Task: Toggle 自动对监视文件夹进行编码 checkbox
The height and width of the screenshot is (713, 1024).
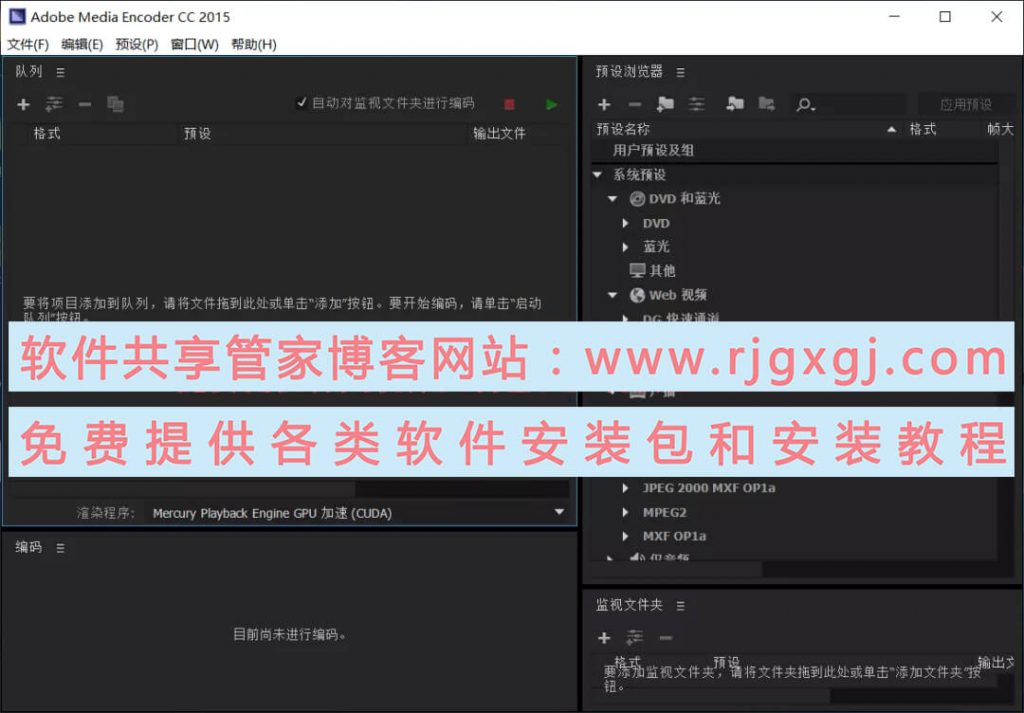Action: coord(301,103)
